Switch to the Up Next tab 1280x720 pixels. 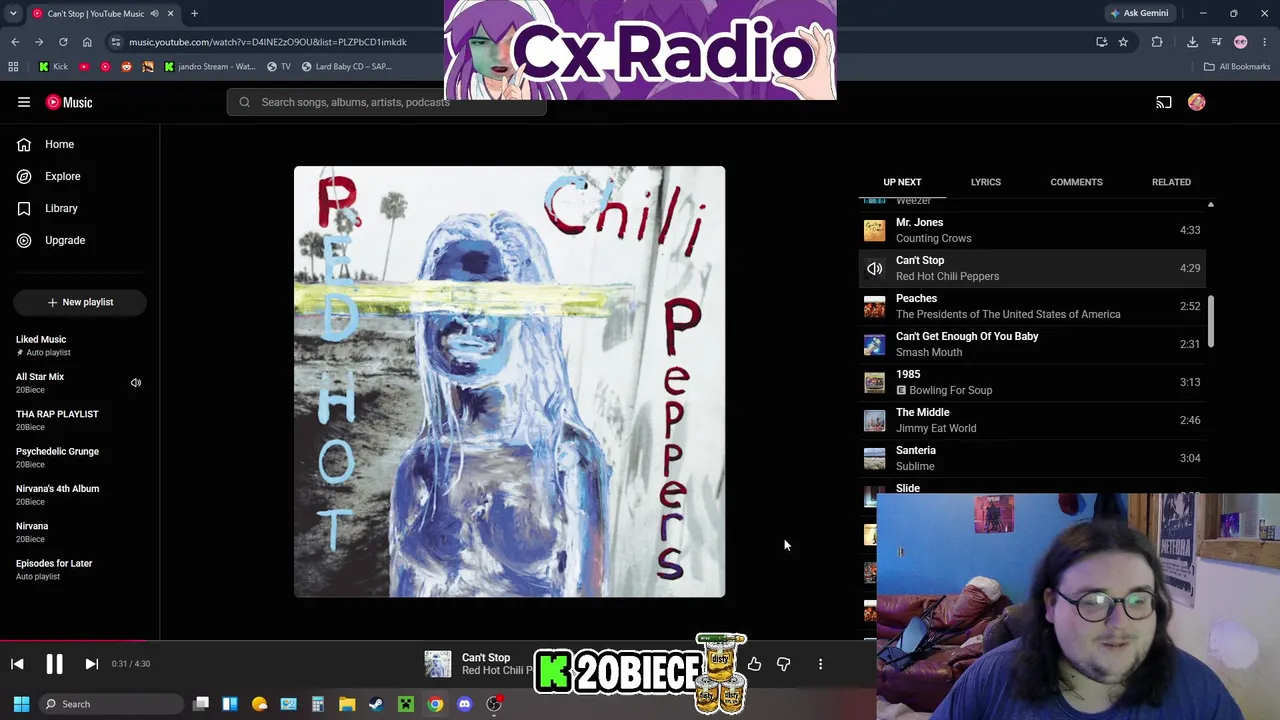902,182
